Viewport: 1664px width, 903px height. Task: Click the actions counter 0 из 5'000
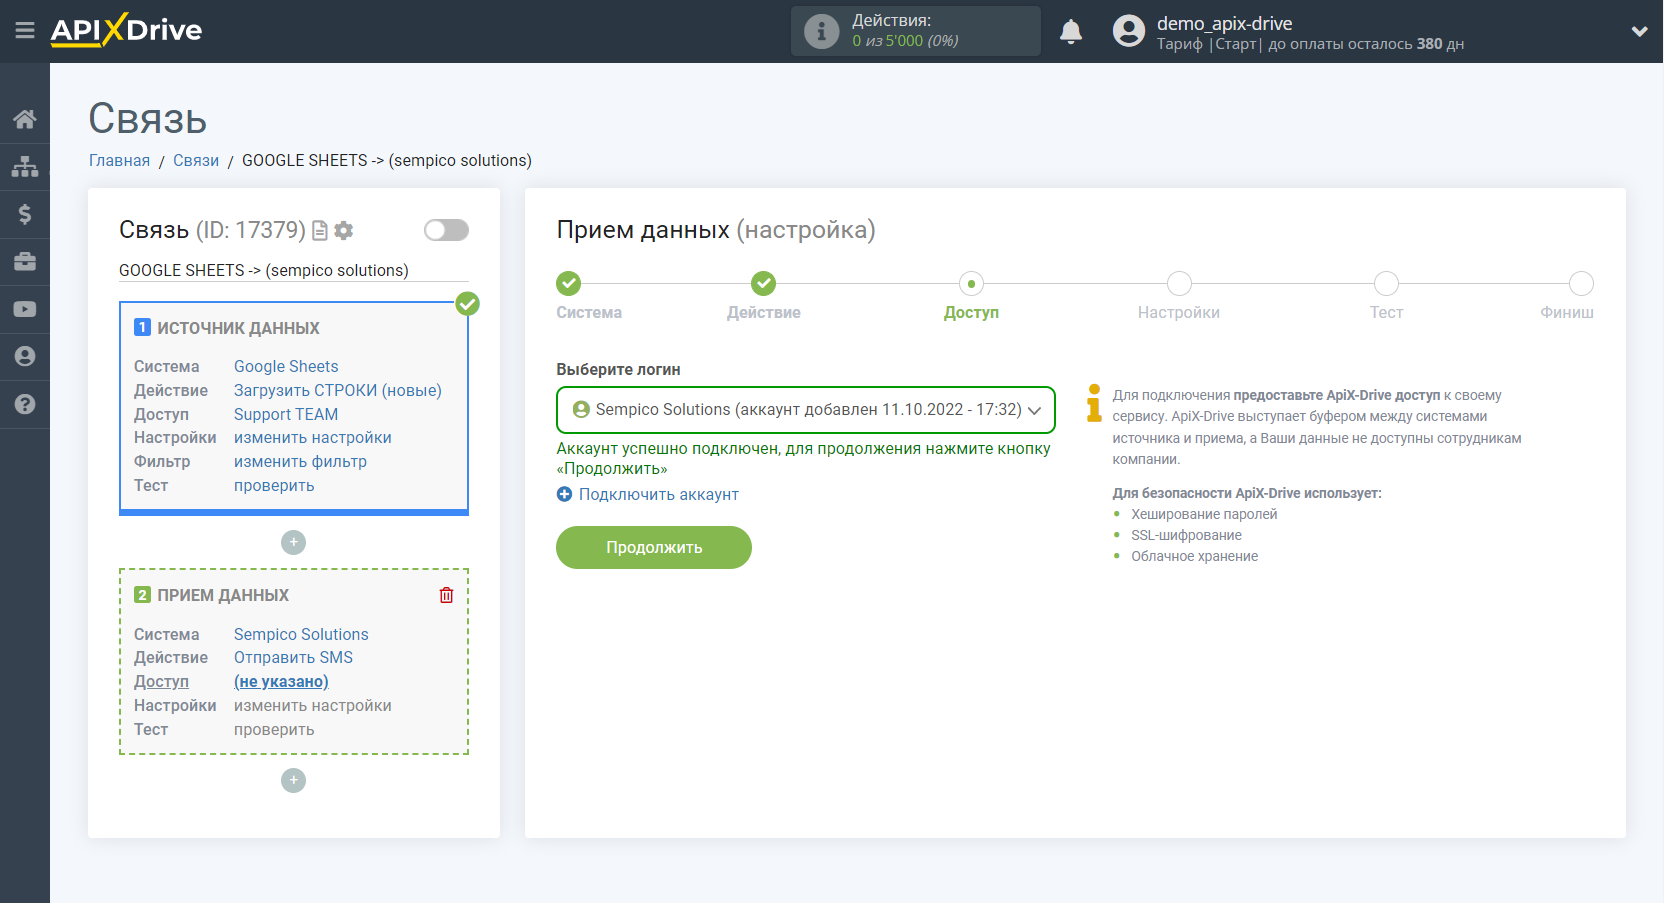point(905,41)
